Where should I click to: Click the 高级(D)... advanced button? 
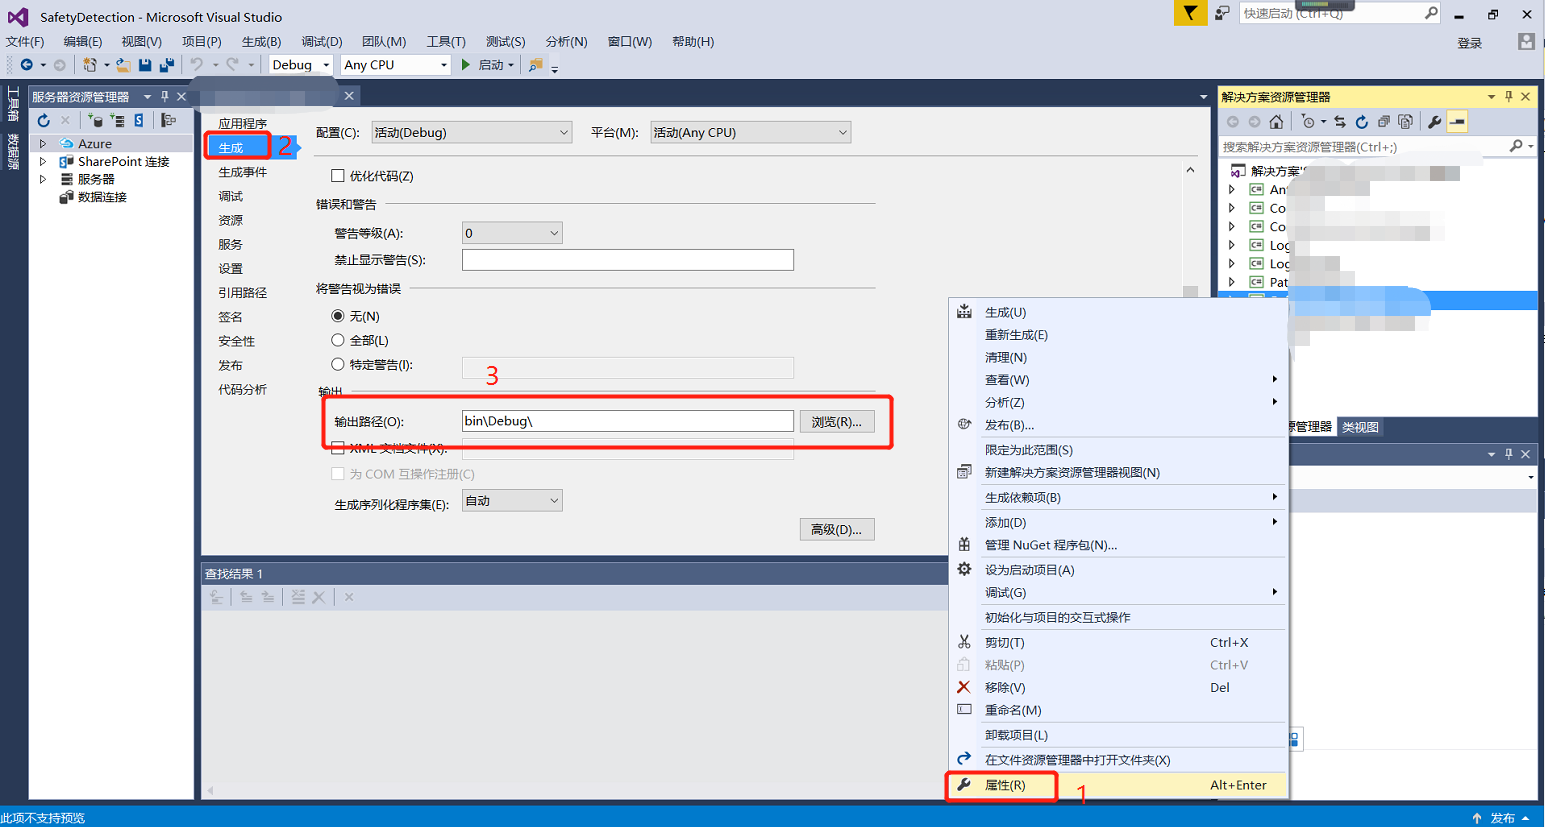[836, 529]
